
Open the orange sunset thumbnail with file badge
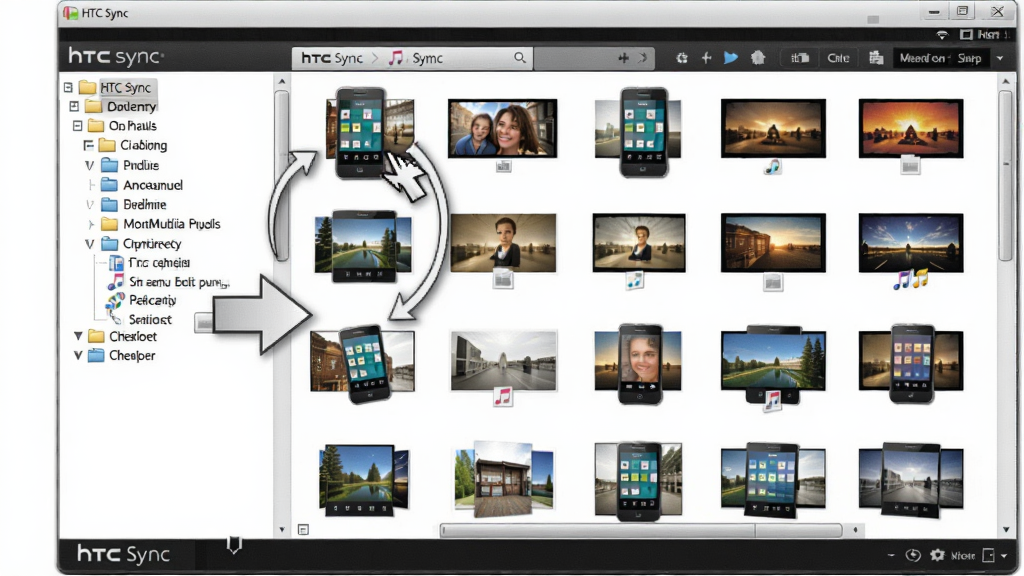pos(910,128)
